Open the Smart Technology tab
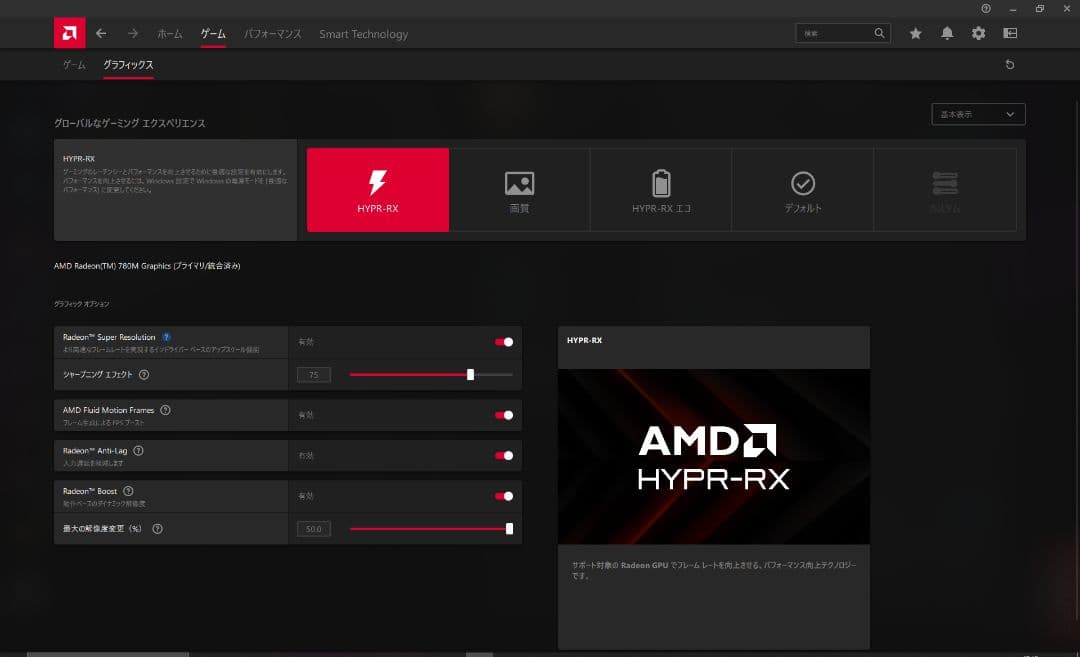Viewport: 1080px width, 657px height. click(363, 34)
